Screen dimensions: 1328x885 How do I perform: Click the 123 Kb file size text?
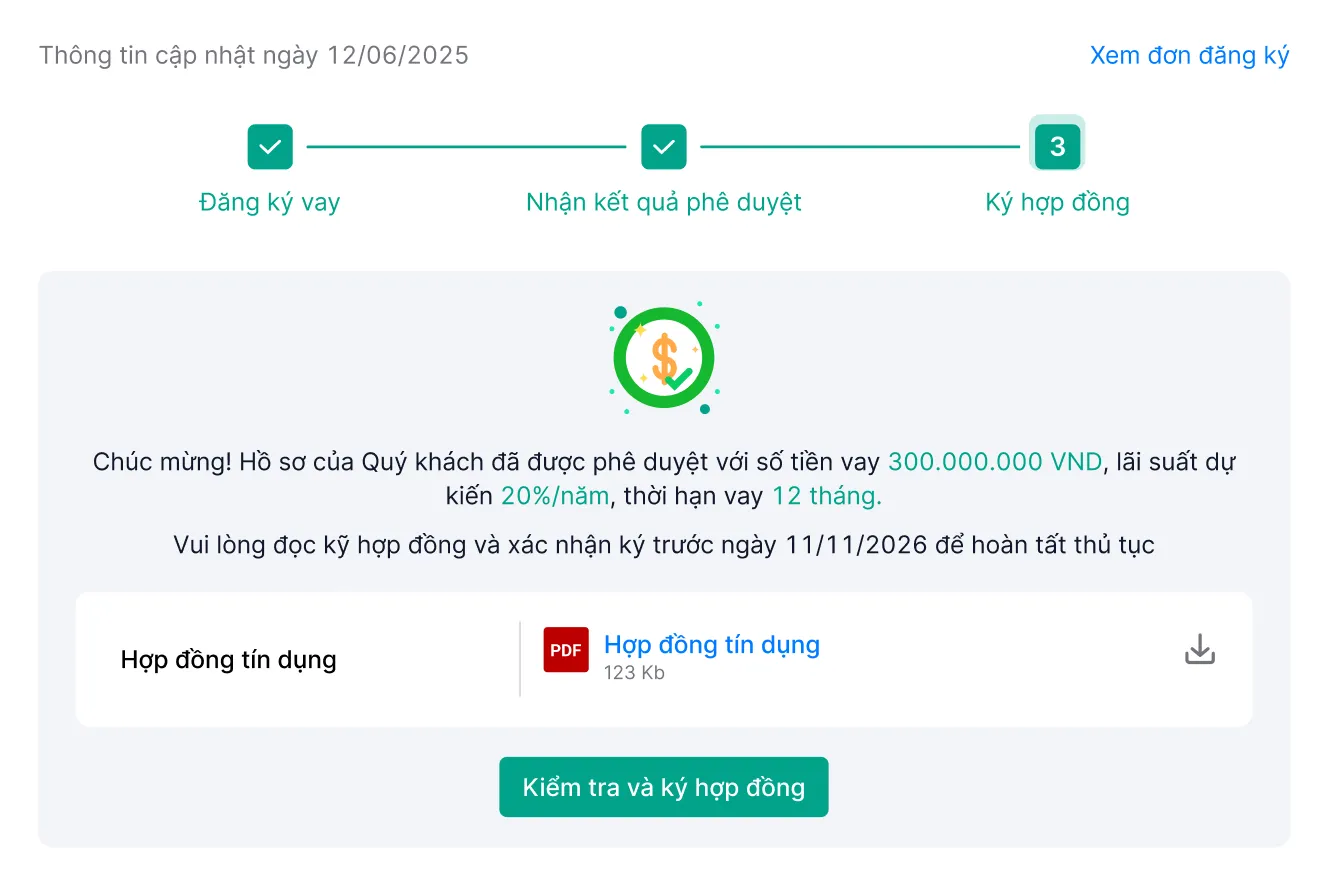coord(634,673)
